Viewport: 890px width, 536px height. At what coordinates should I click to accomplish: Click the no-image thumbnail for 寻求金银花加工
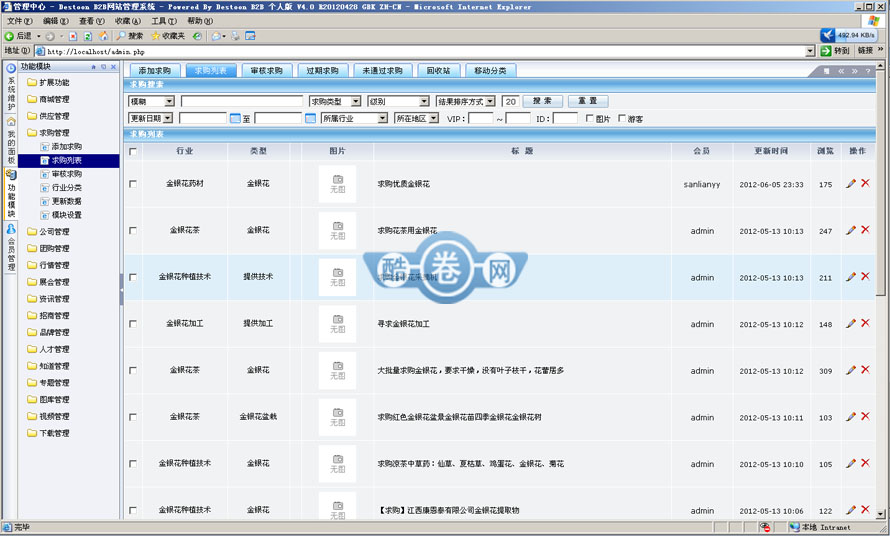tap(337, 324)
